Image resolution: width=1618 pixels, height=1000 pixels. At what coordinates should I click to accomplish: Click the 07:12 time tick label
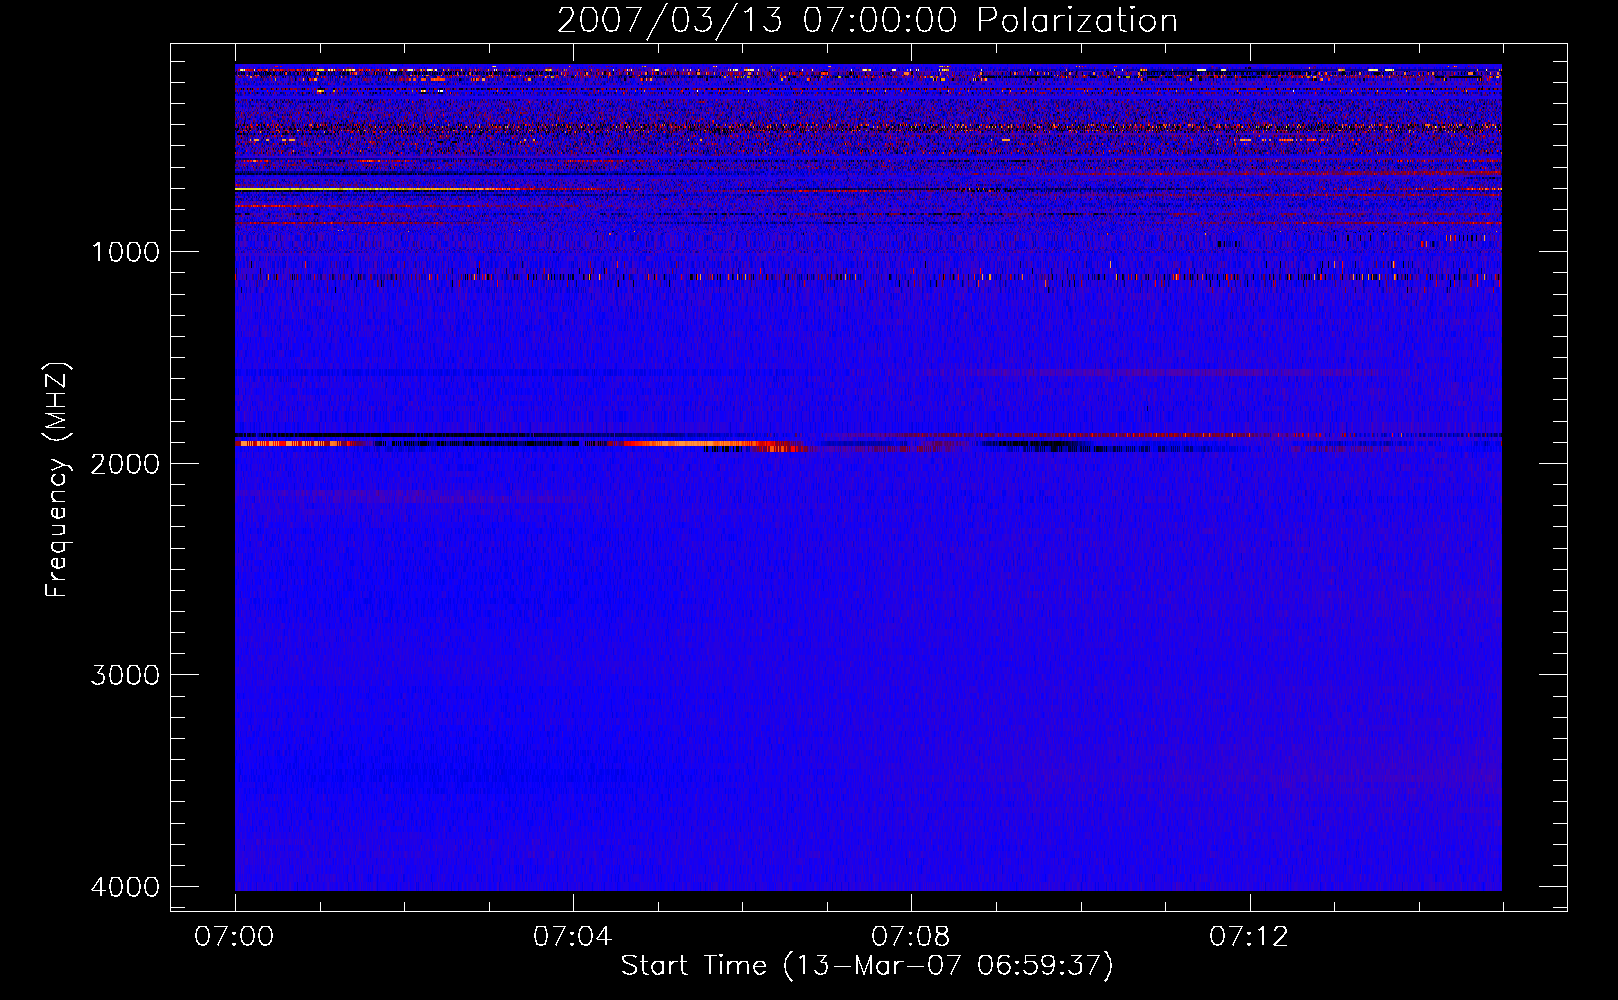[x=1248, y=937]
